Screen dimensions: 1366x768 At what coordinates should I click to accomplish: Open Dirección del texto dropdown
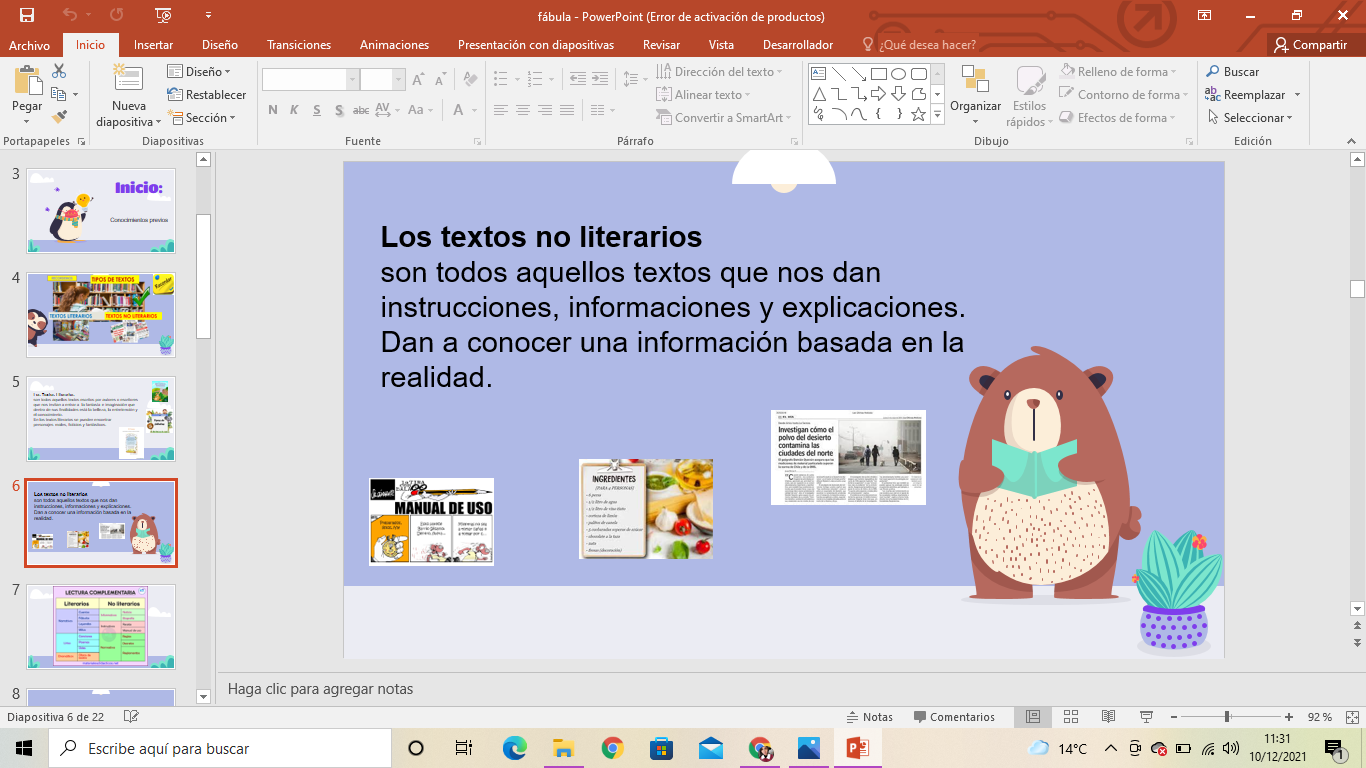(x=720, y=72)
